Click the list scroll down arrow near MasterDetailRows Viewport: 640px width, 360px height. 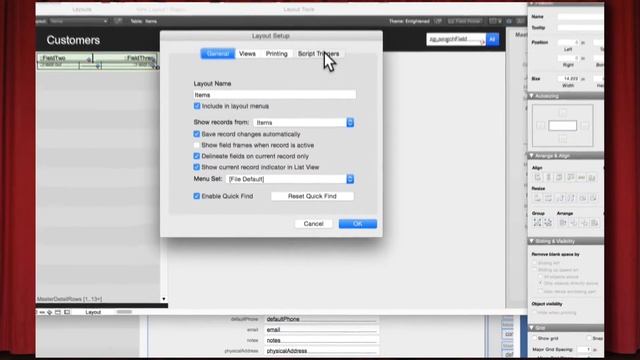click(x=164, y=299)
